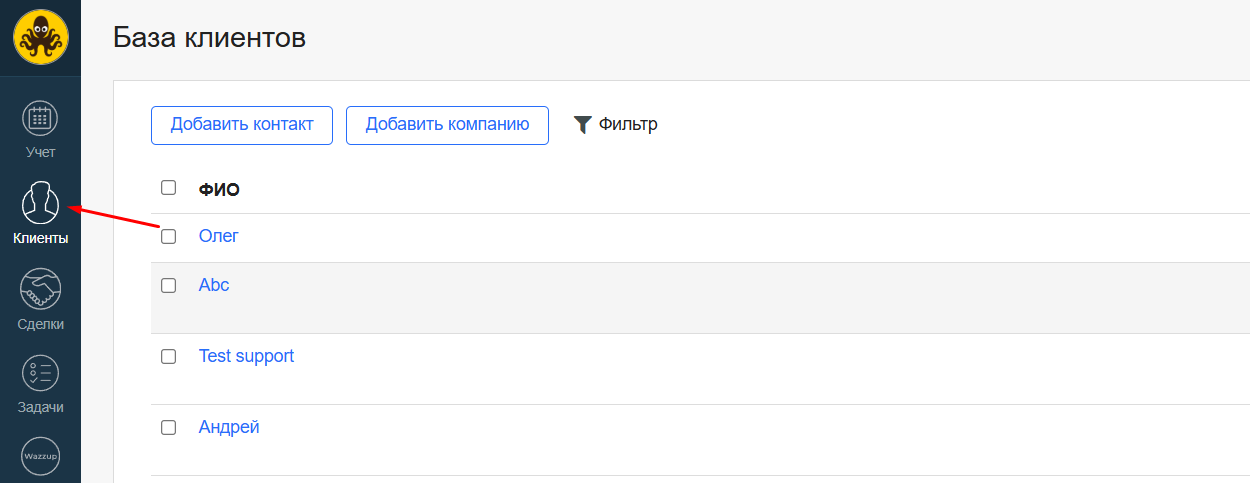Open the Клиенты person icon
Screen dimensions: 1250x483
(40, 204)
